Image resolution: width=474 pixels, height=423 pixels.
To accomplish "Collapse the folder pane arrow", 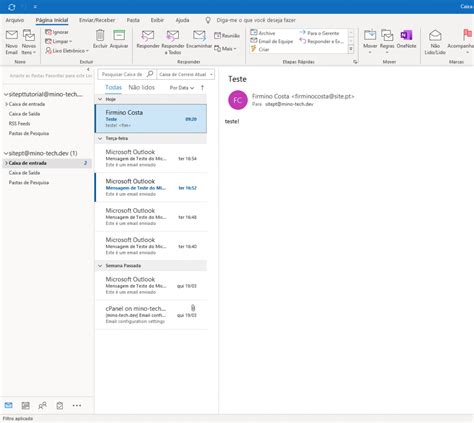I will coord(88,69).
